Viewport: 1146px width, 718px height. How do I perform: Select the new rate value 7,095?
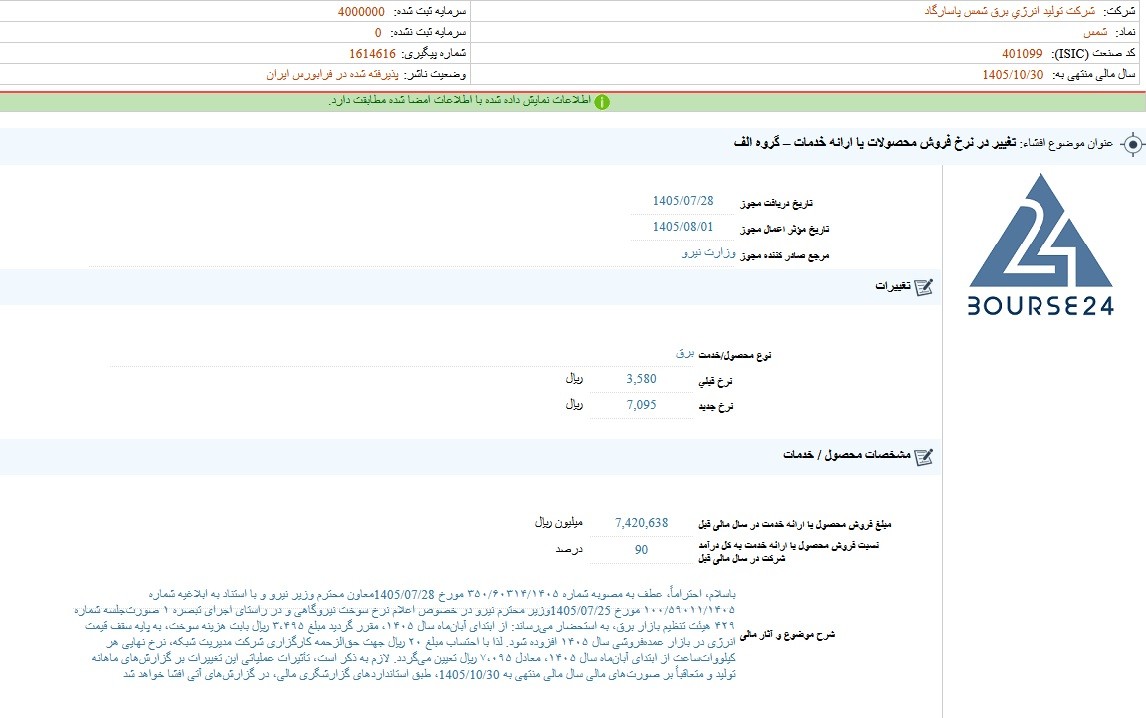pos(641,404)
